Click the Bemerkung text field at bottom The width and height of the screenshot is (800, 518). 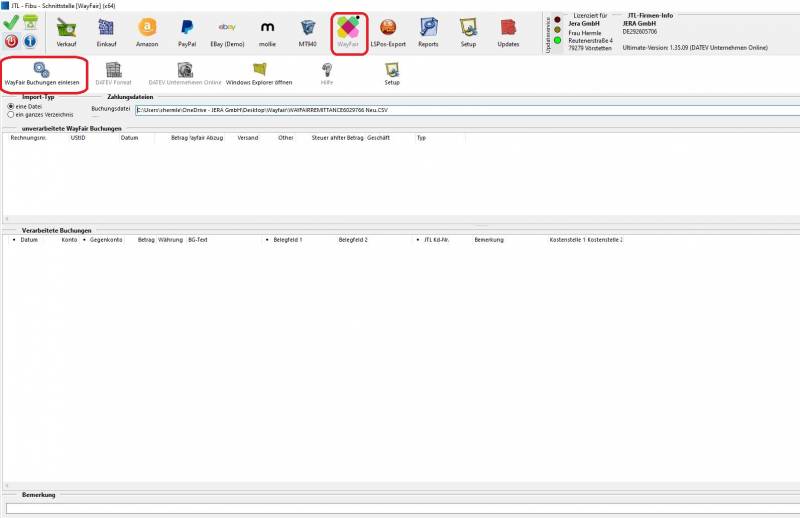(400, 509)
